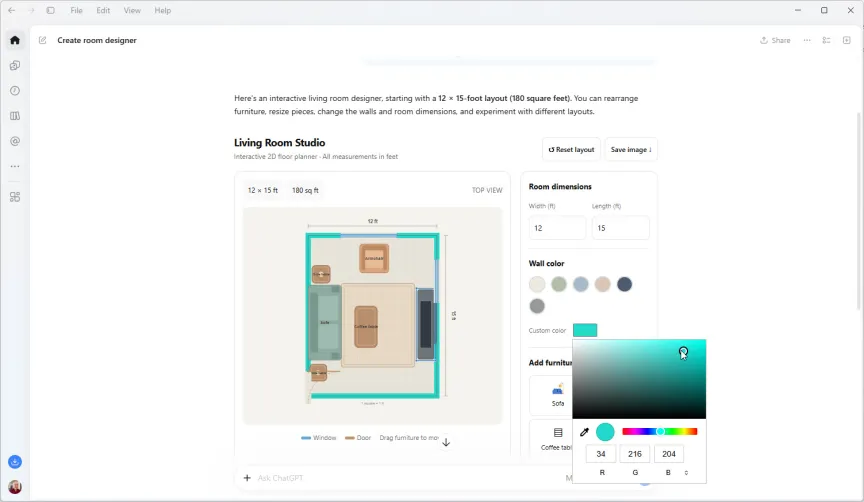Click the last icon at the top-right of the header

click(847, 40)
